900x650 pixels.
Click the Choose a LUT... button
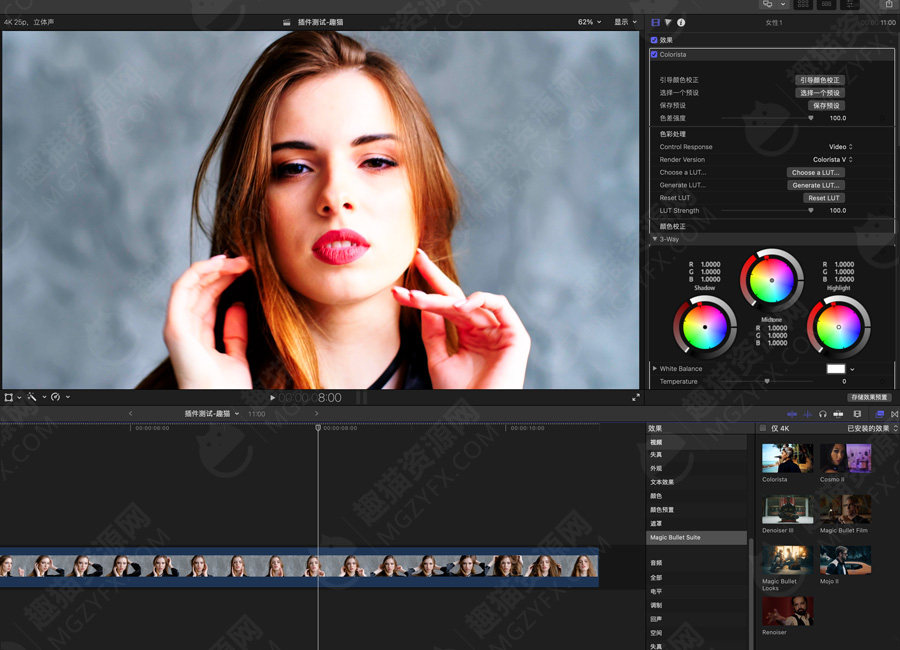(815, 172)
